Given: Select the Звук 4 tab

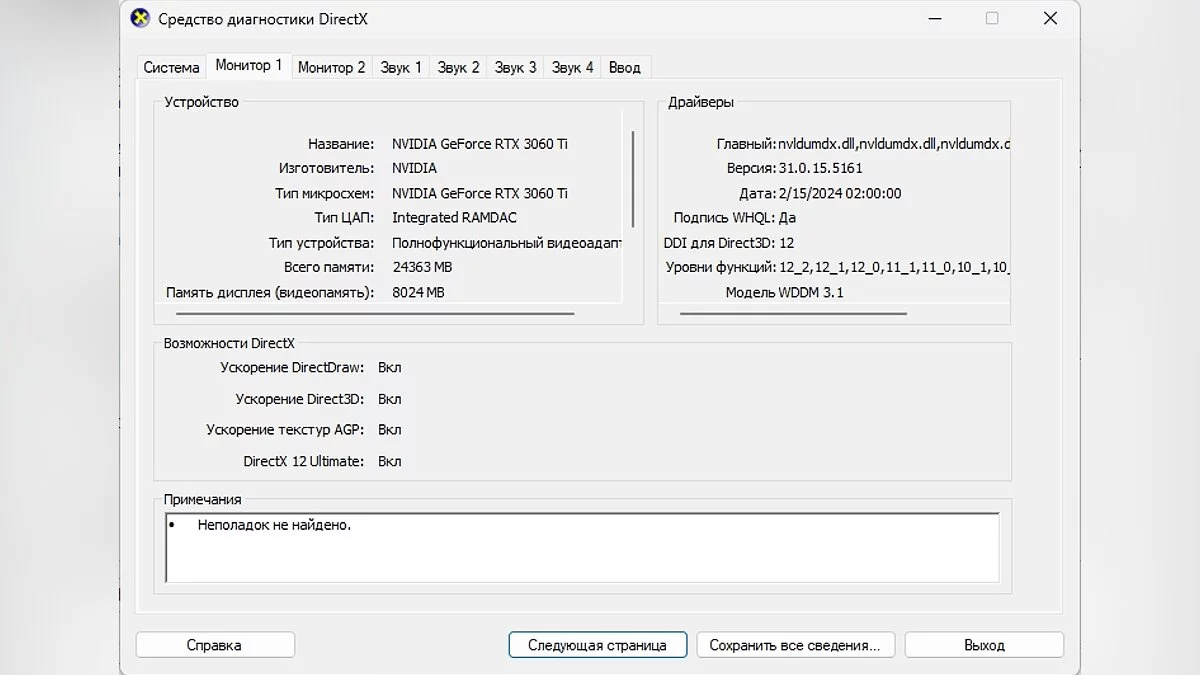Looking at the screenshot, I should point(572,68).
